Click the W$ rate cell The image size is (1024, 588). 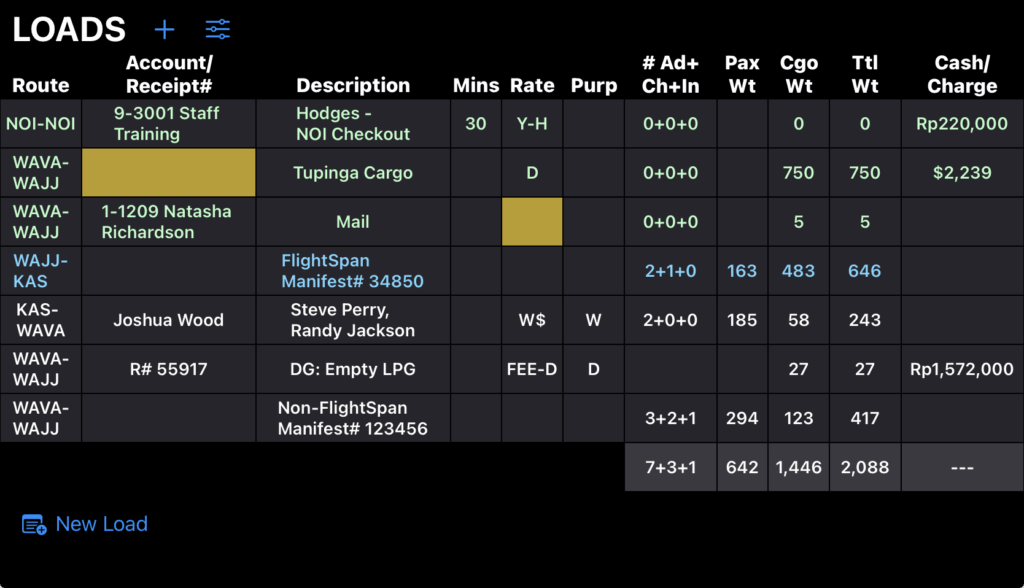click(x=532, y=320)
